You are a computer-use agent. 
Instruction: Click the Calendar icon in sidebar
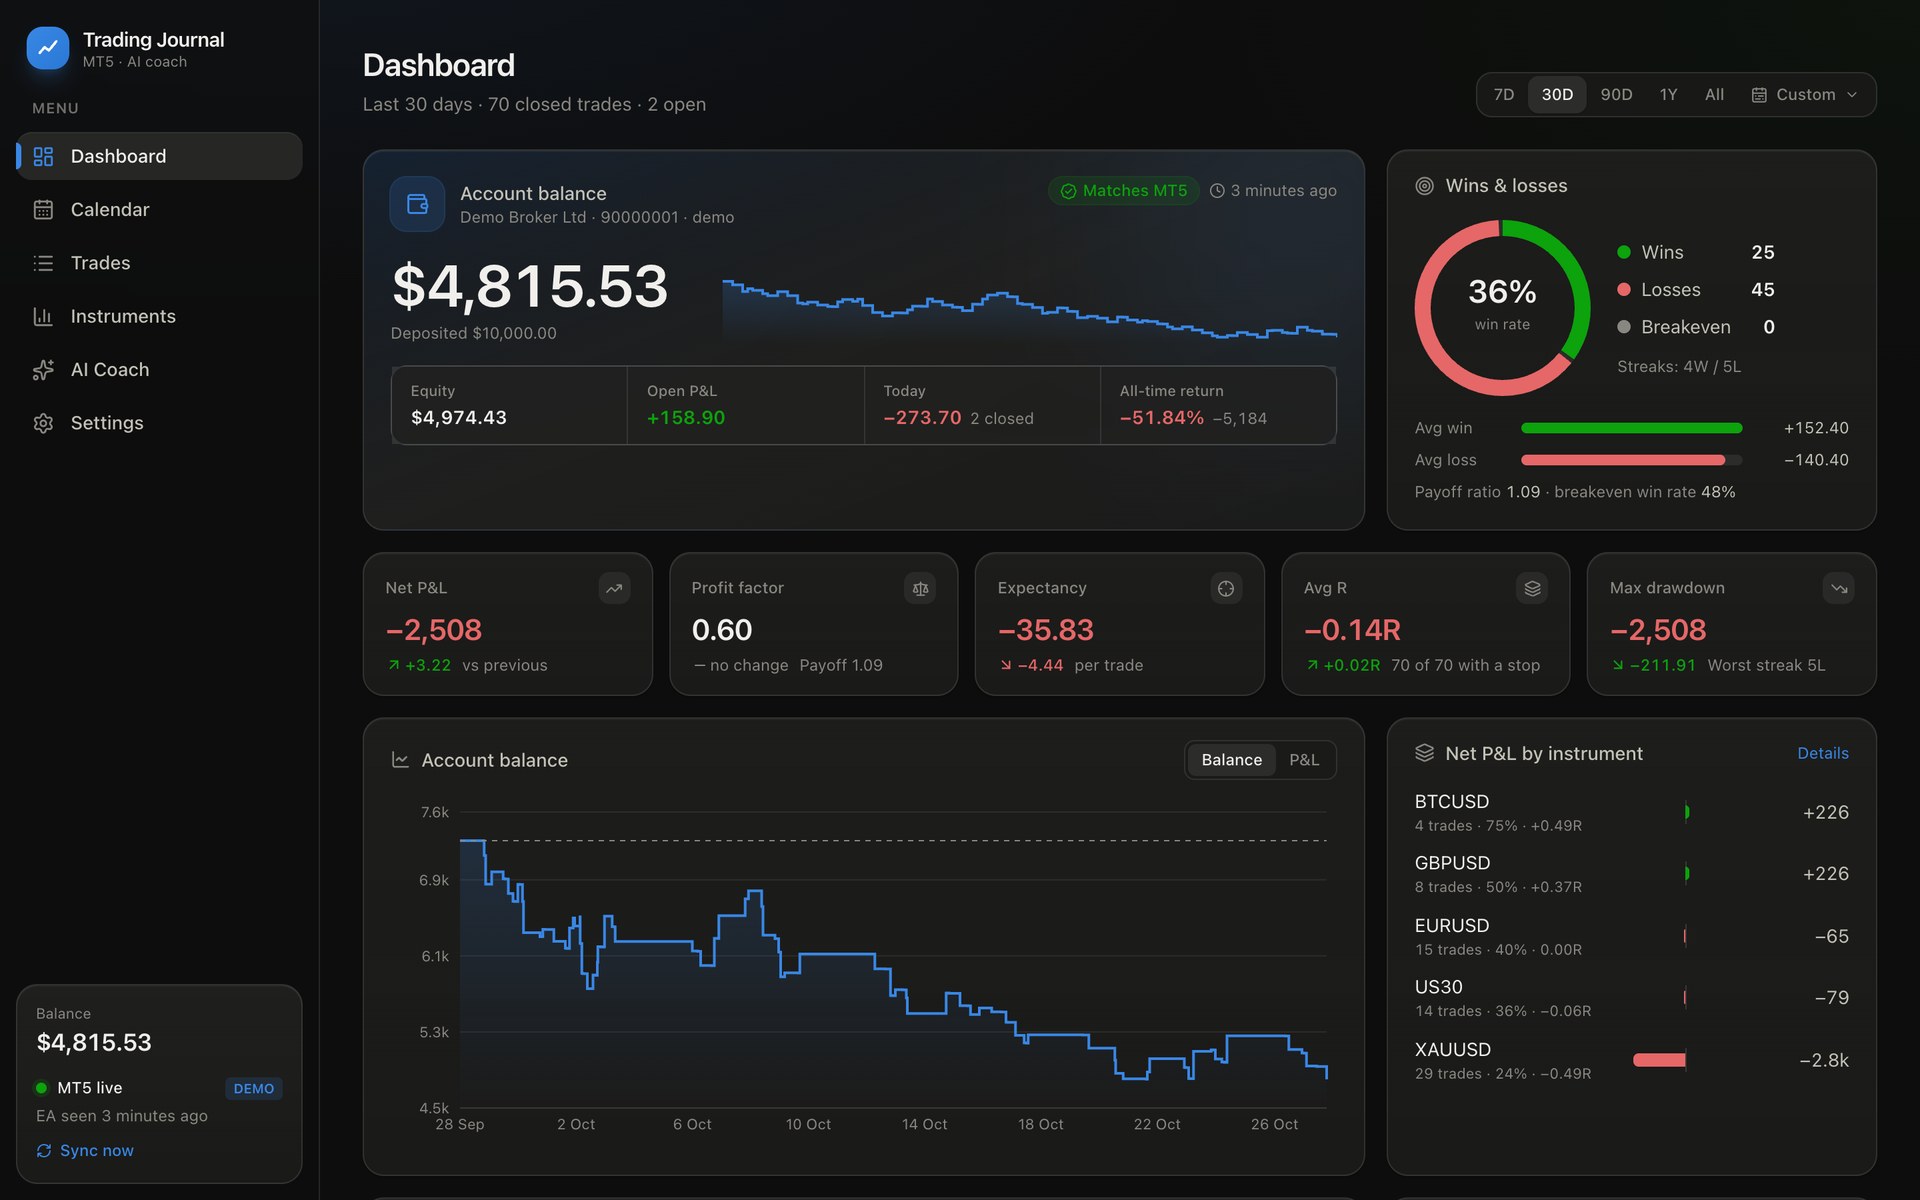pyautogui.click(x=43, y=210)
